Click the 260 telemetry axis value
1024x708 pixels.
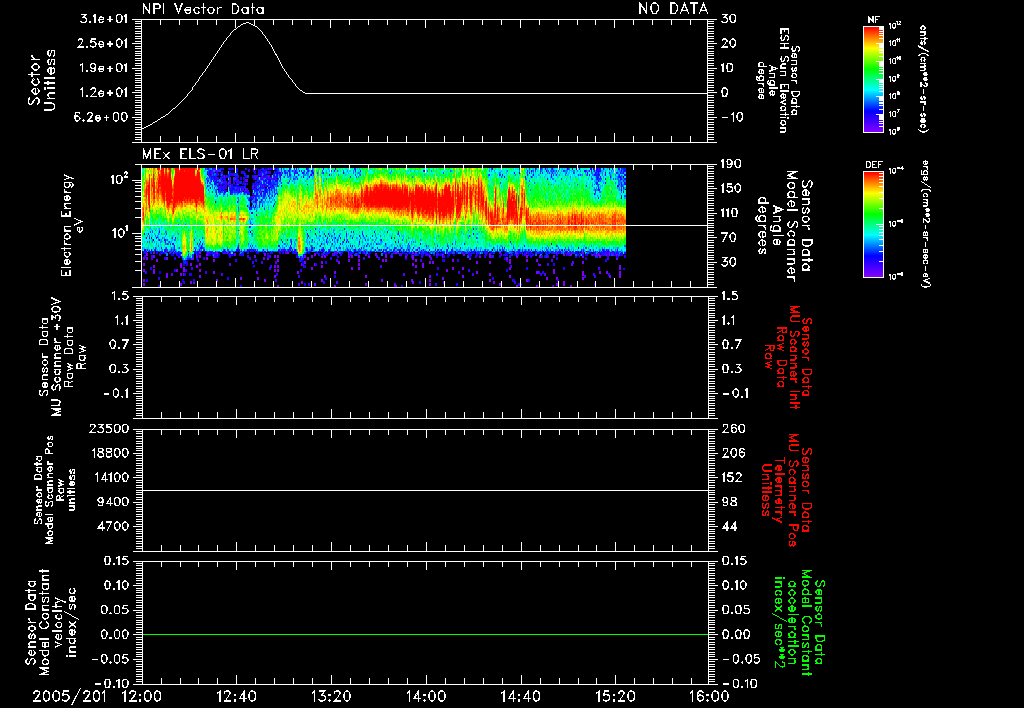(733, 428)
